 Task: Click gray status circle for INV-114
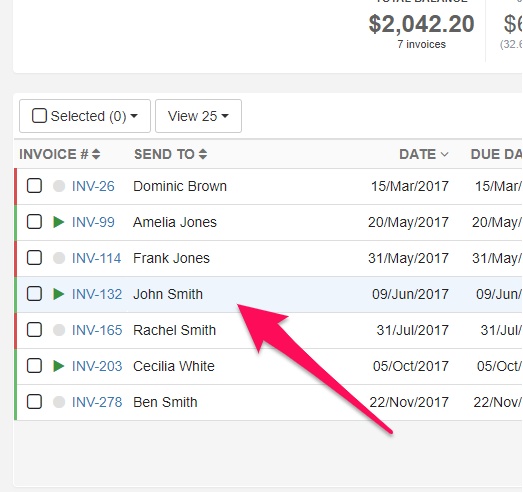pos(59,258)
